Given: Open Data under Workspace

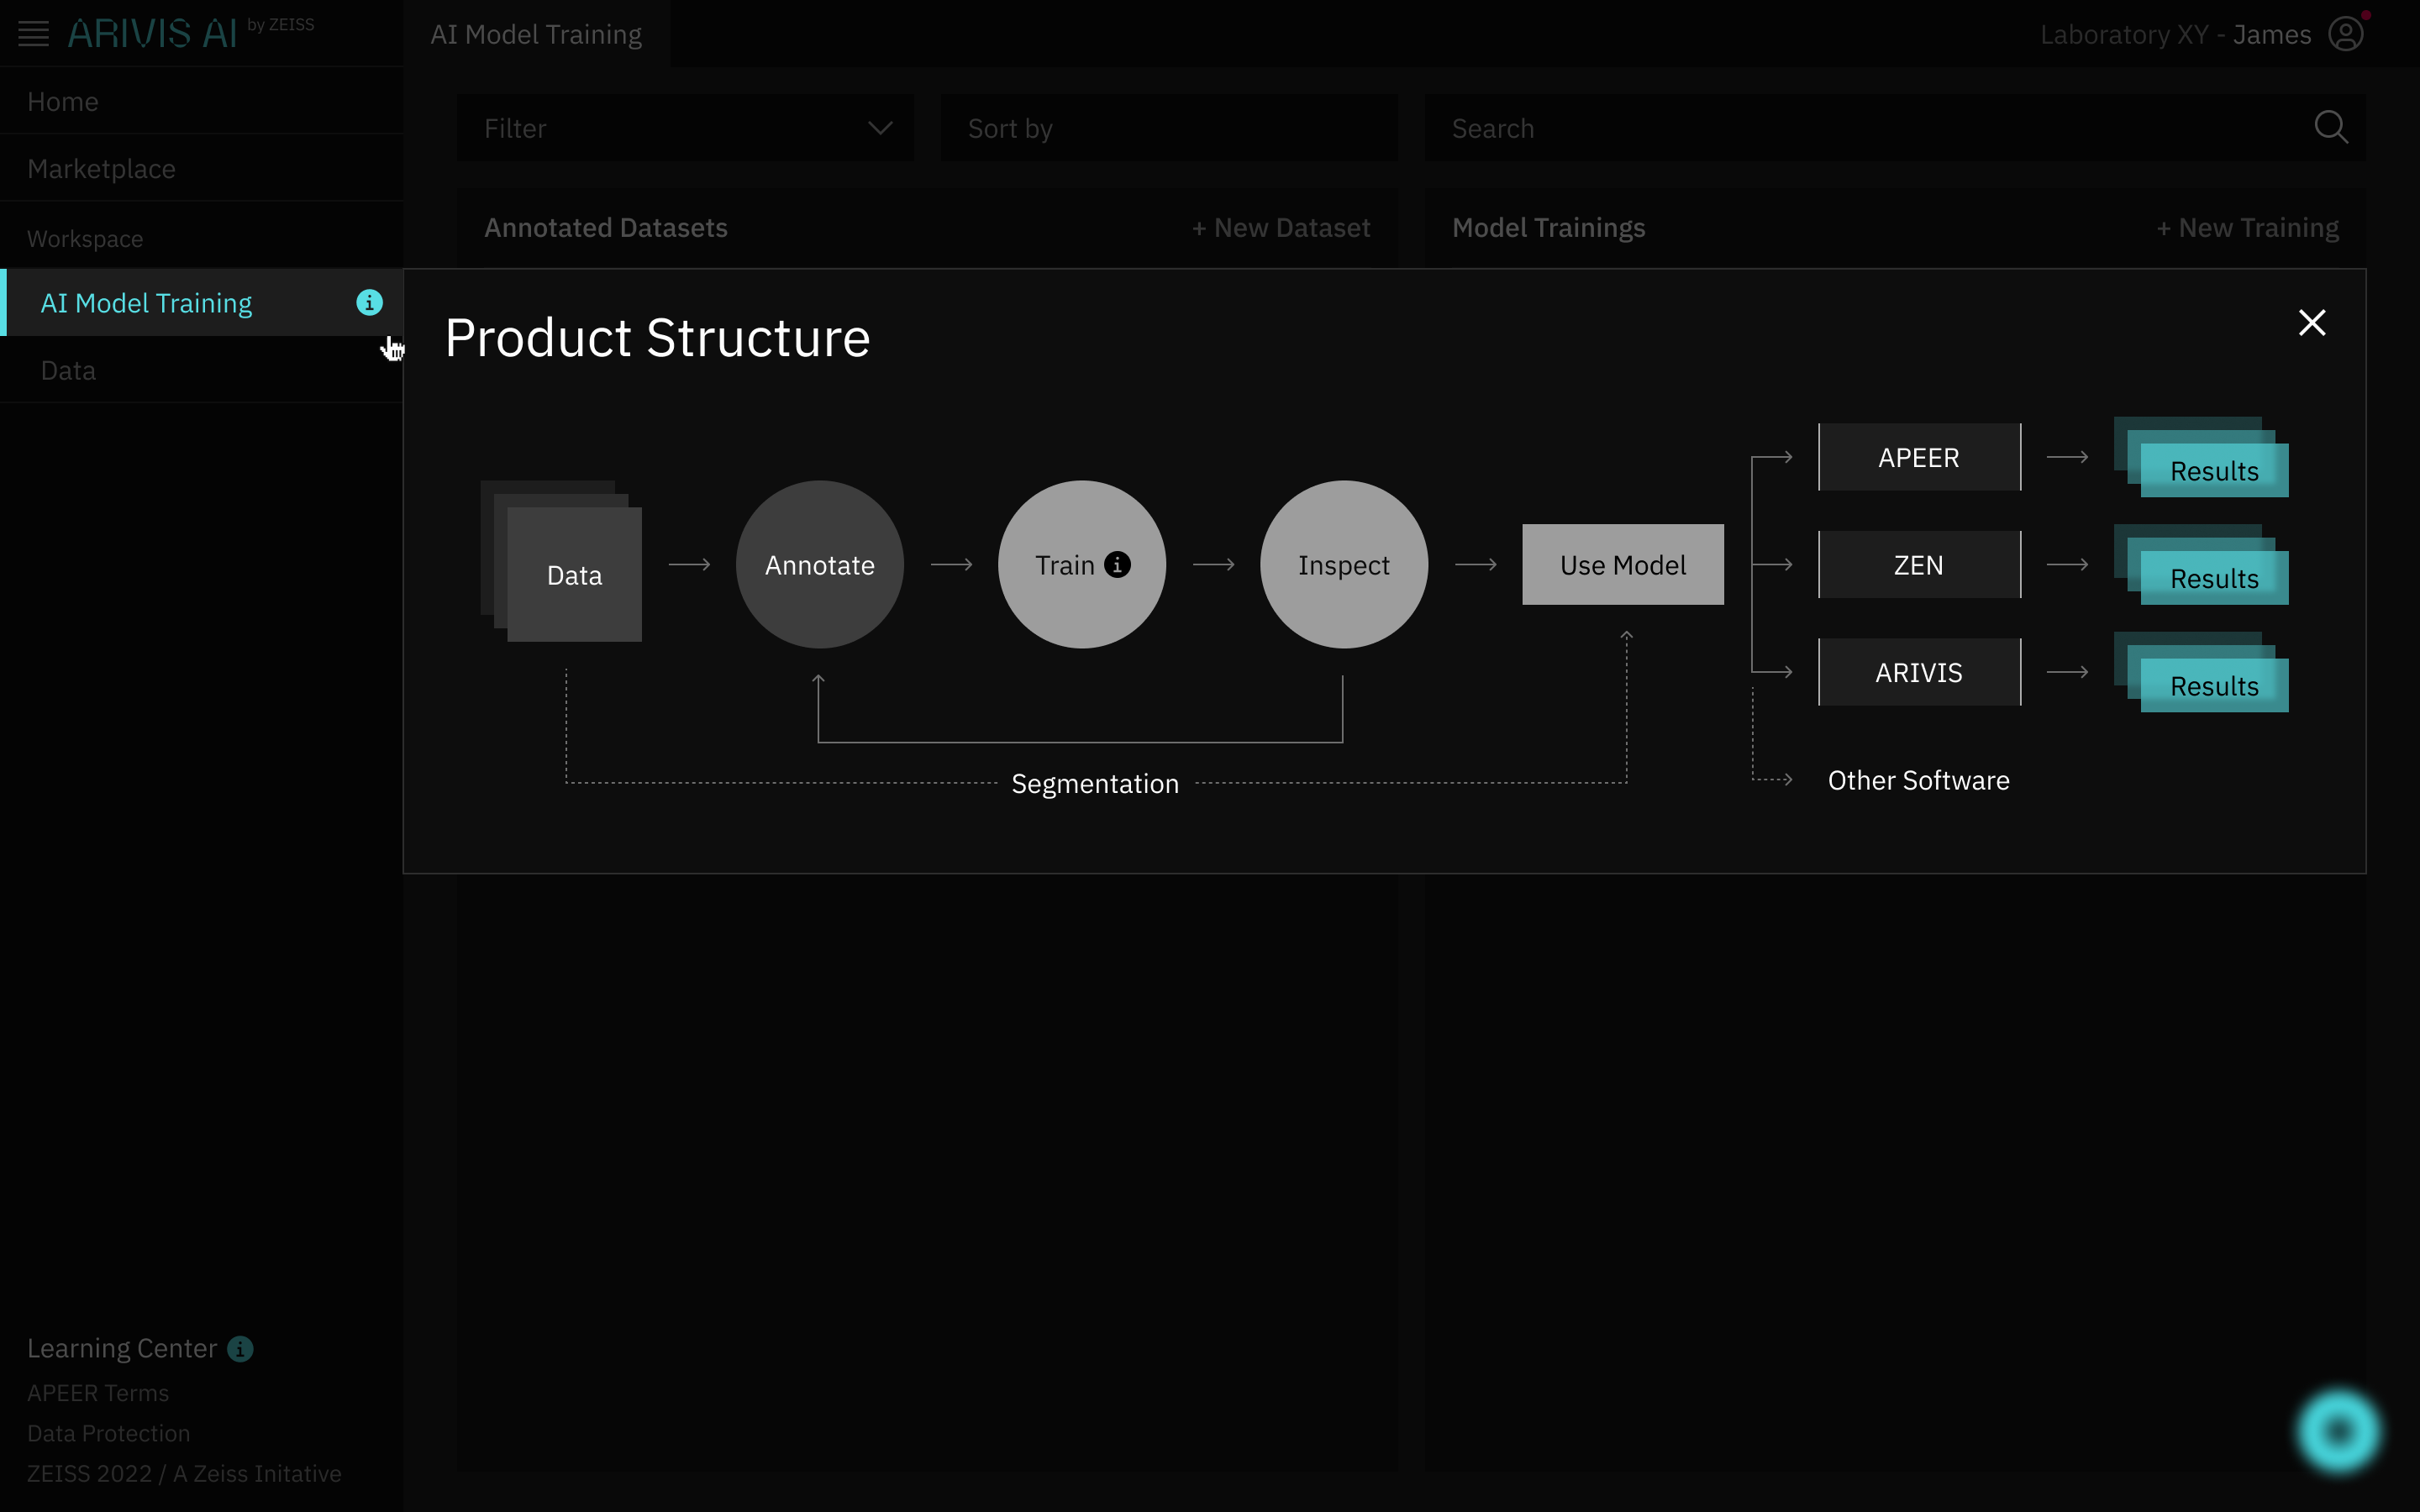Looking at the screenshot, I should pos(202,370).
